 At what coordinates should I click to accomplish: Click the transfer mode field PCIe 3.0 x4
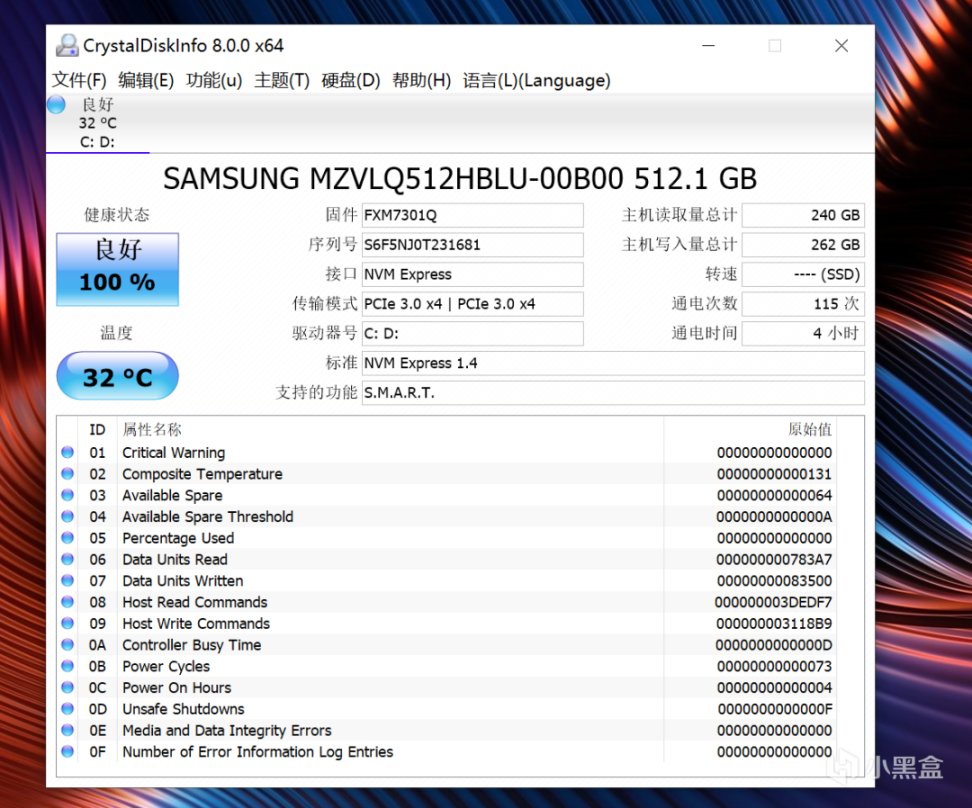(472, 304)
